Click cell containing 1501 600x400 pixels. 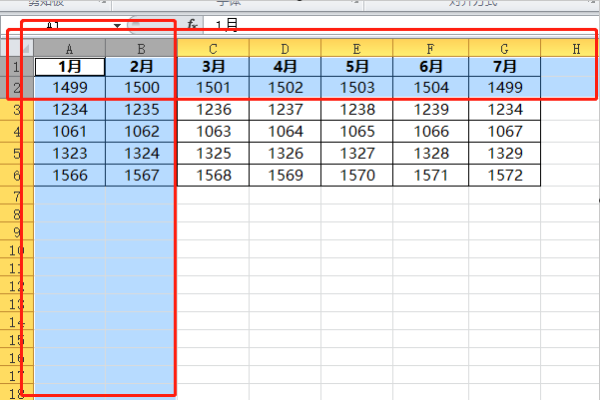[213, 88]
